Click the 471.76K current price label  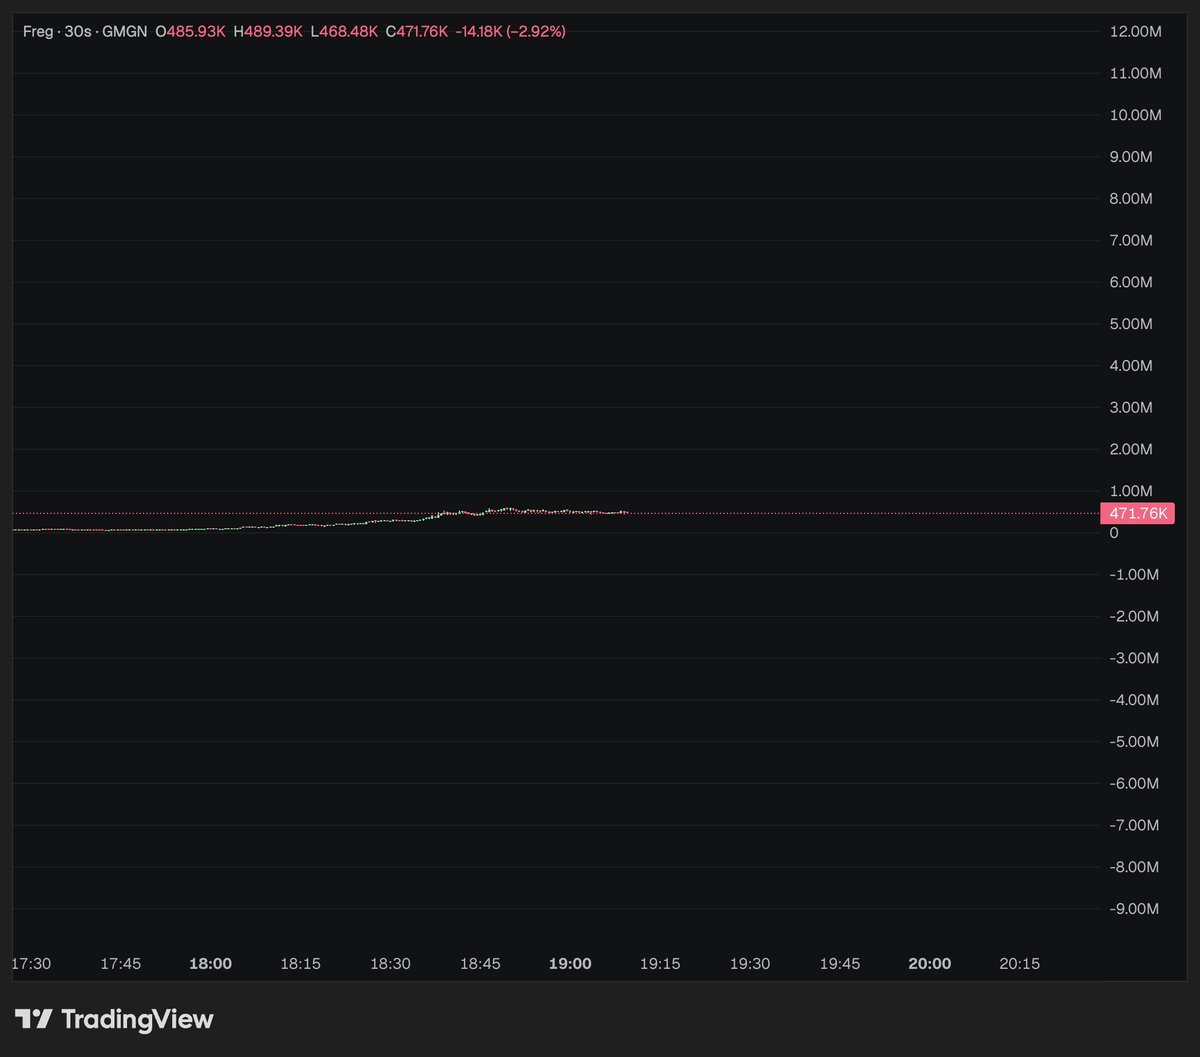pyautogui.click(x=1136, y=514)
